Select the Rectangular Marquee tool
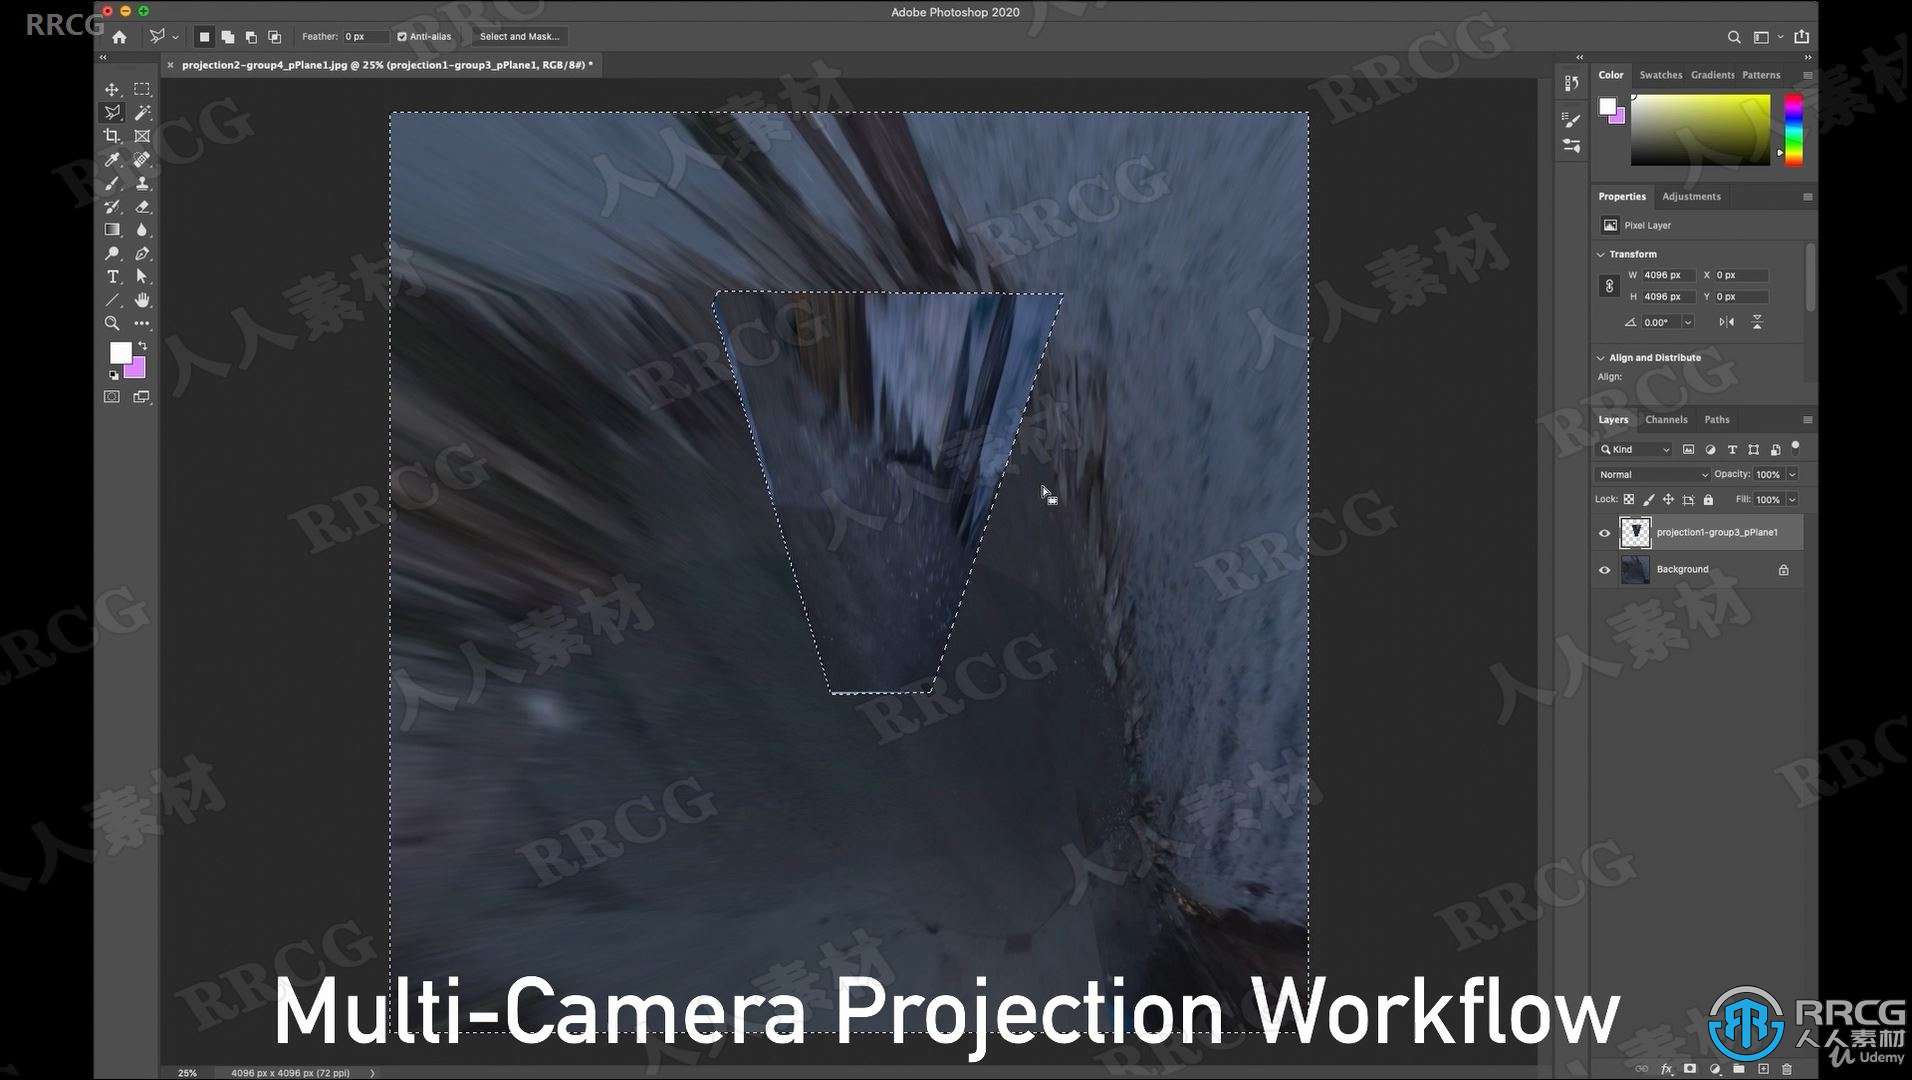This screenshot has height=1080, width=1912. [142, 89]
